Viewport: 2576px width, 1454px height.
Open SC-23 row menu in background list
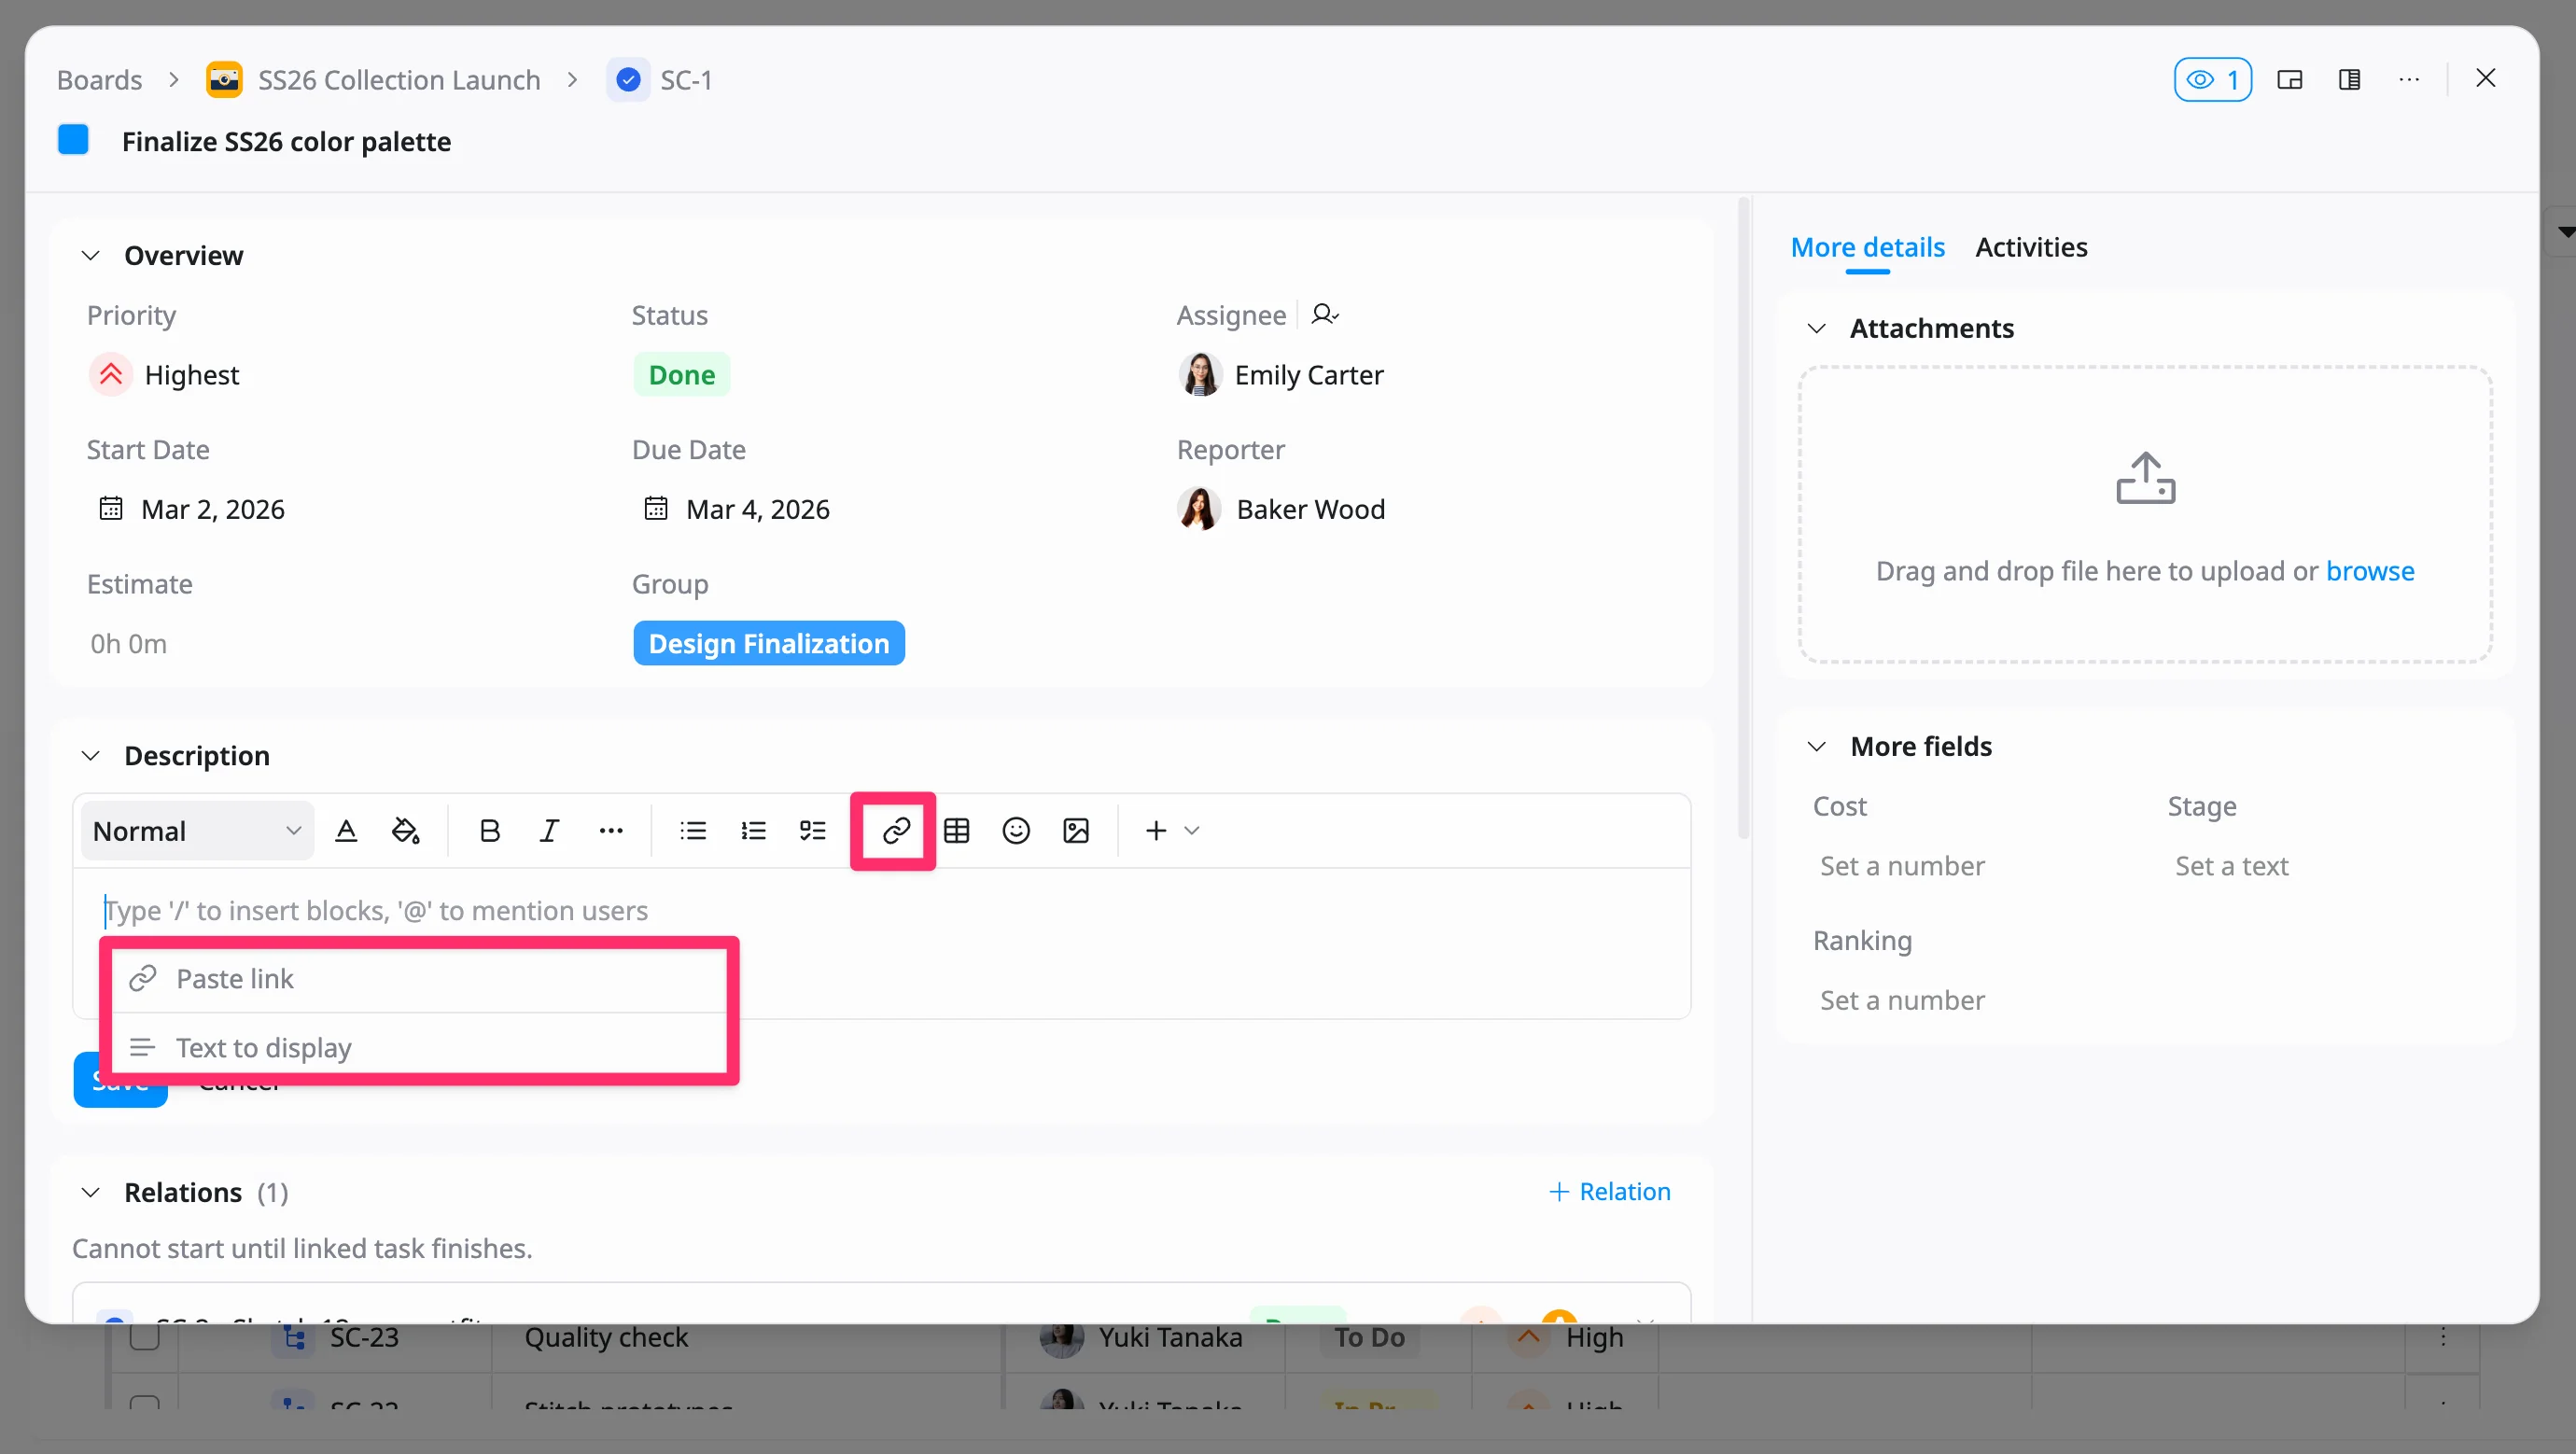click(2443, 1337)
